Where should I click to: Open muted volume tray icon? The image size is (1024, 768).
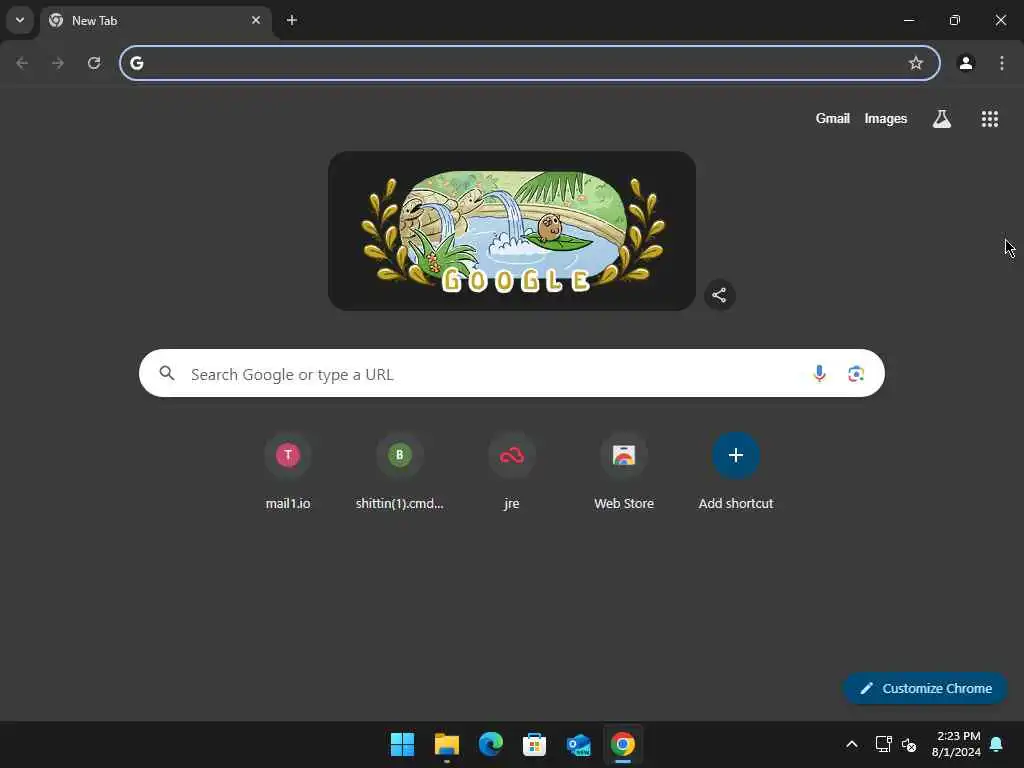point(909,744)
